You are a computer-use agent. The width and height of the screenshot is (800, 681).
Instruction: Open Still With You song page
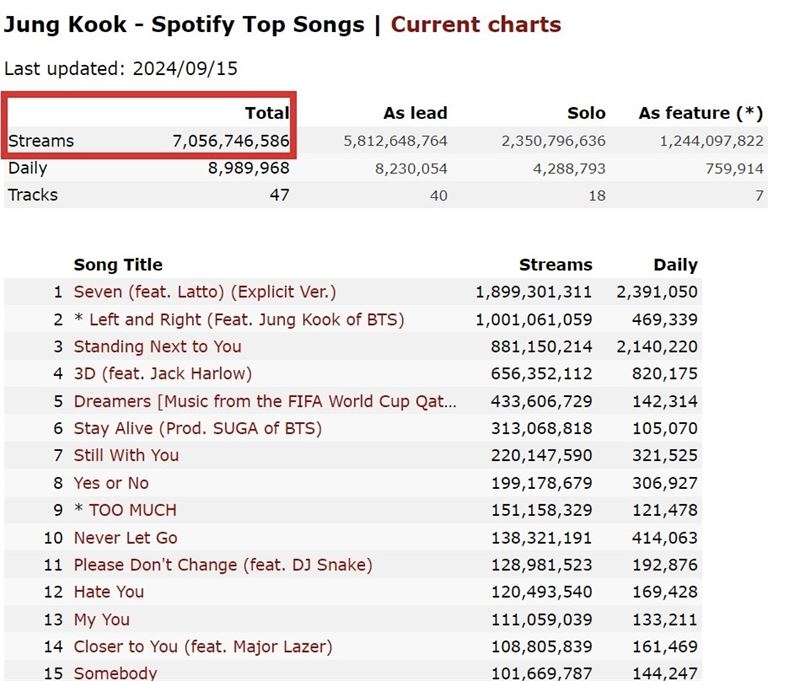click(x=126, y=455)
